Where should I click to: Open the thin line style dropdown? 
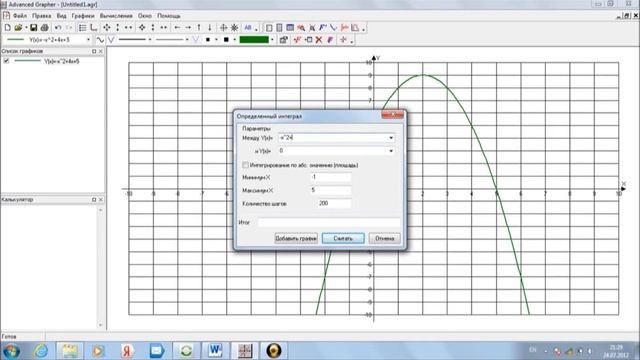(187, 40)
